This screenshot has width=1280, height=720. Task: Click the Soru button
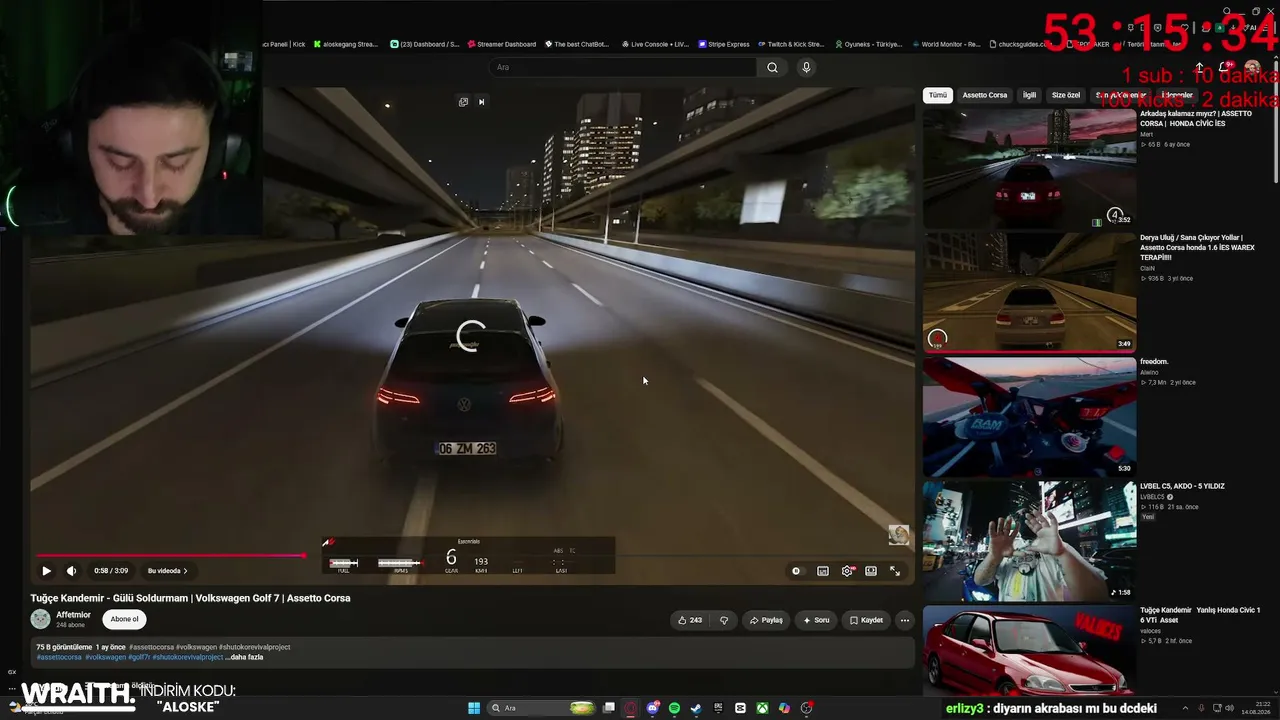pyautogui.click(x=816, y=620)
